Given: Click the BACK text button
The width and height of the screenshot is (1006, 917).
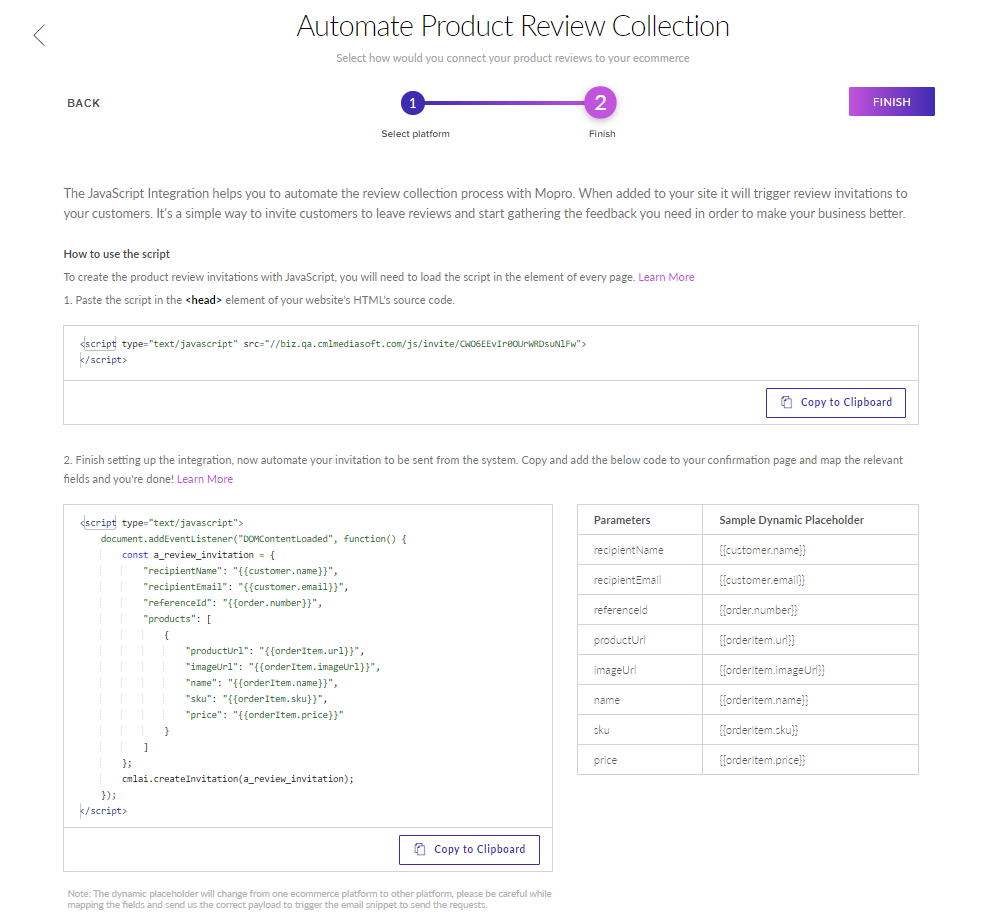Looking at the screenshot, I should pos(83,103).
